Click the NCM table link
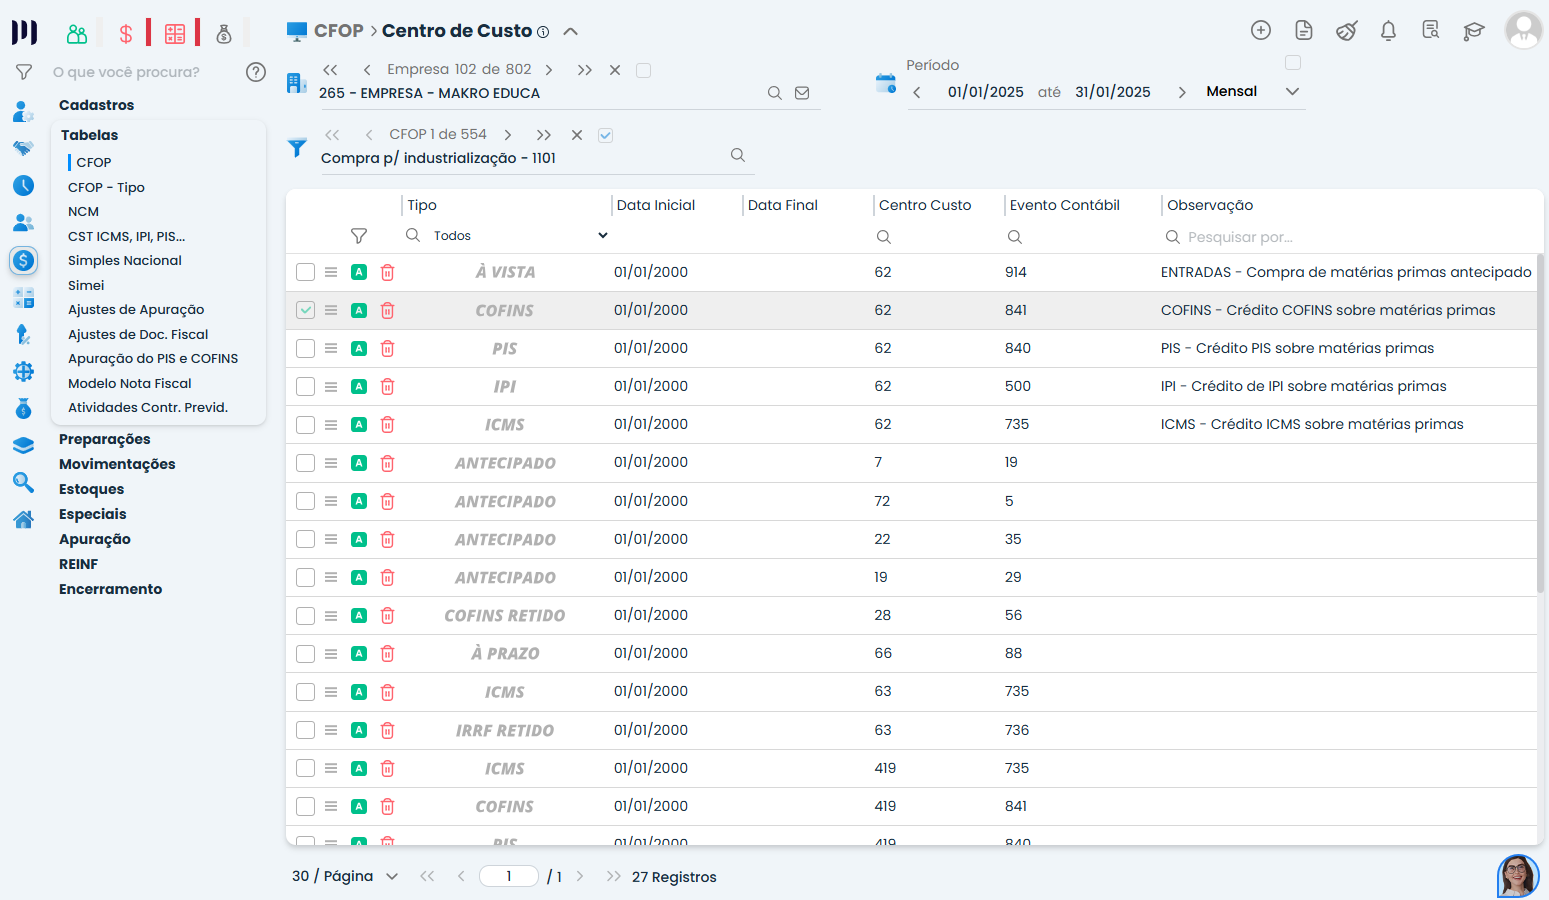This screenshot has width=1549, height=900. click(83, 212)
